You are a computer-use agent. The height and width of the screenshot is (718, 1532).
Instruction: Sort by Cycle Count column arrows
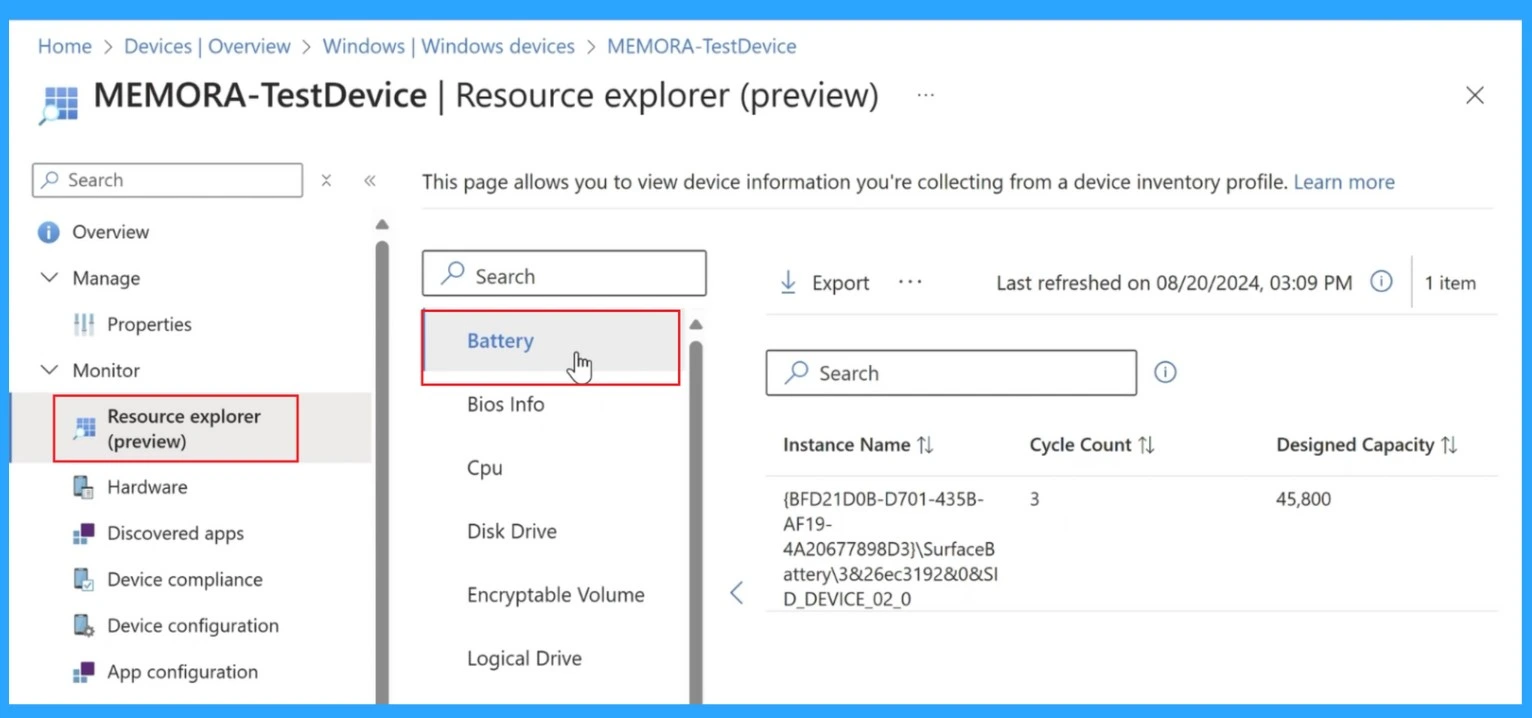[1146, 445]
